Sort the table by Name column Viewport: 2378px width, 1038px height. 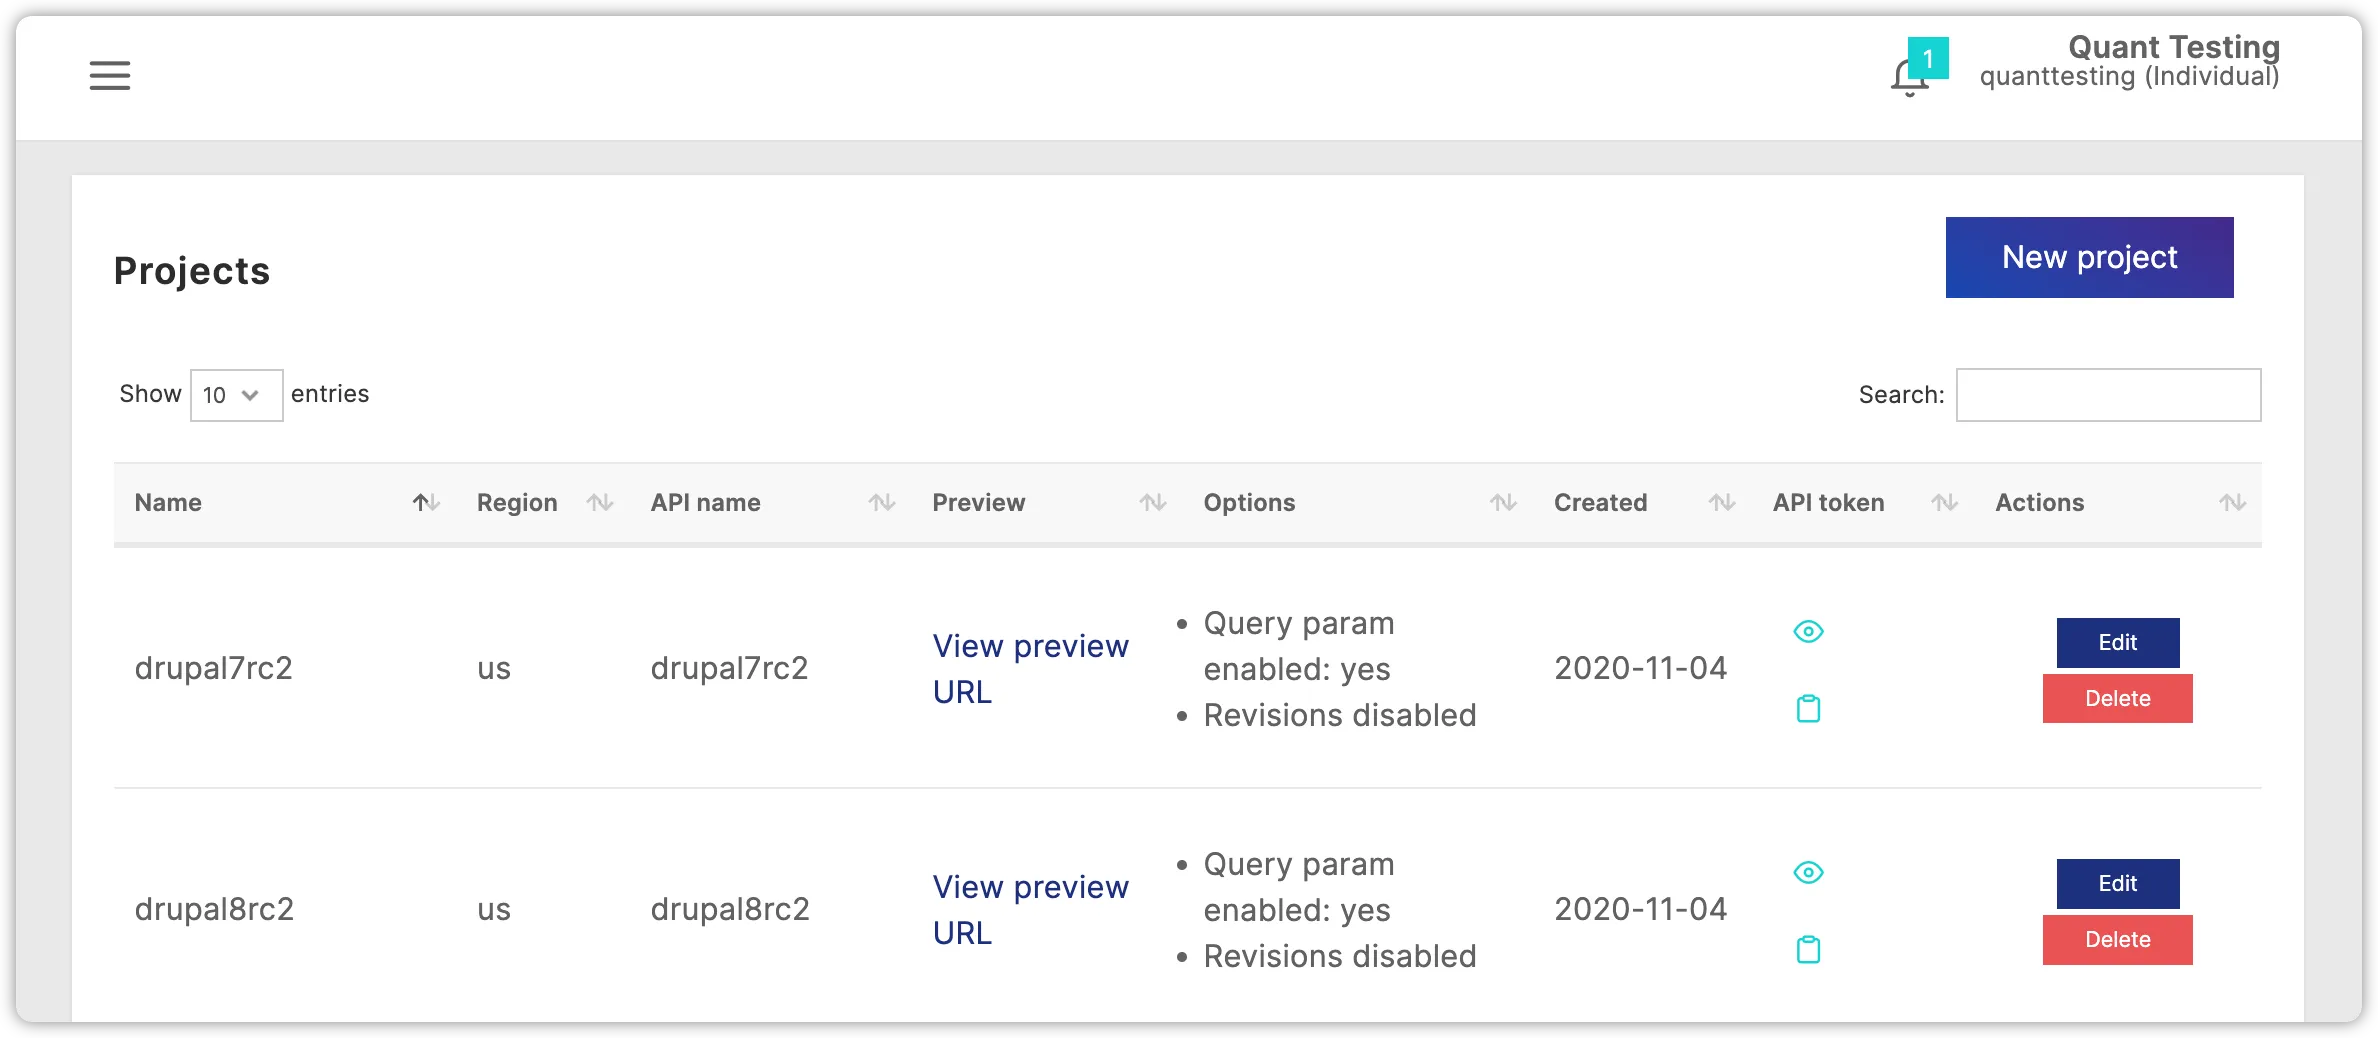(426, 503)
